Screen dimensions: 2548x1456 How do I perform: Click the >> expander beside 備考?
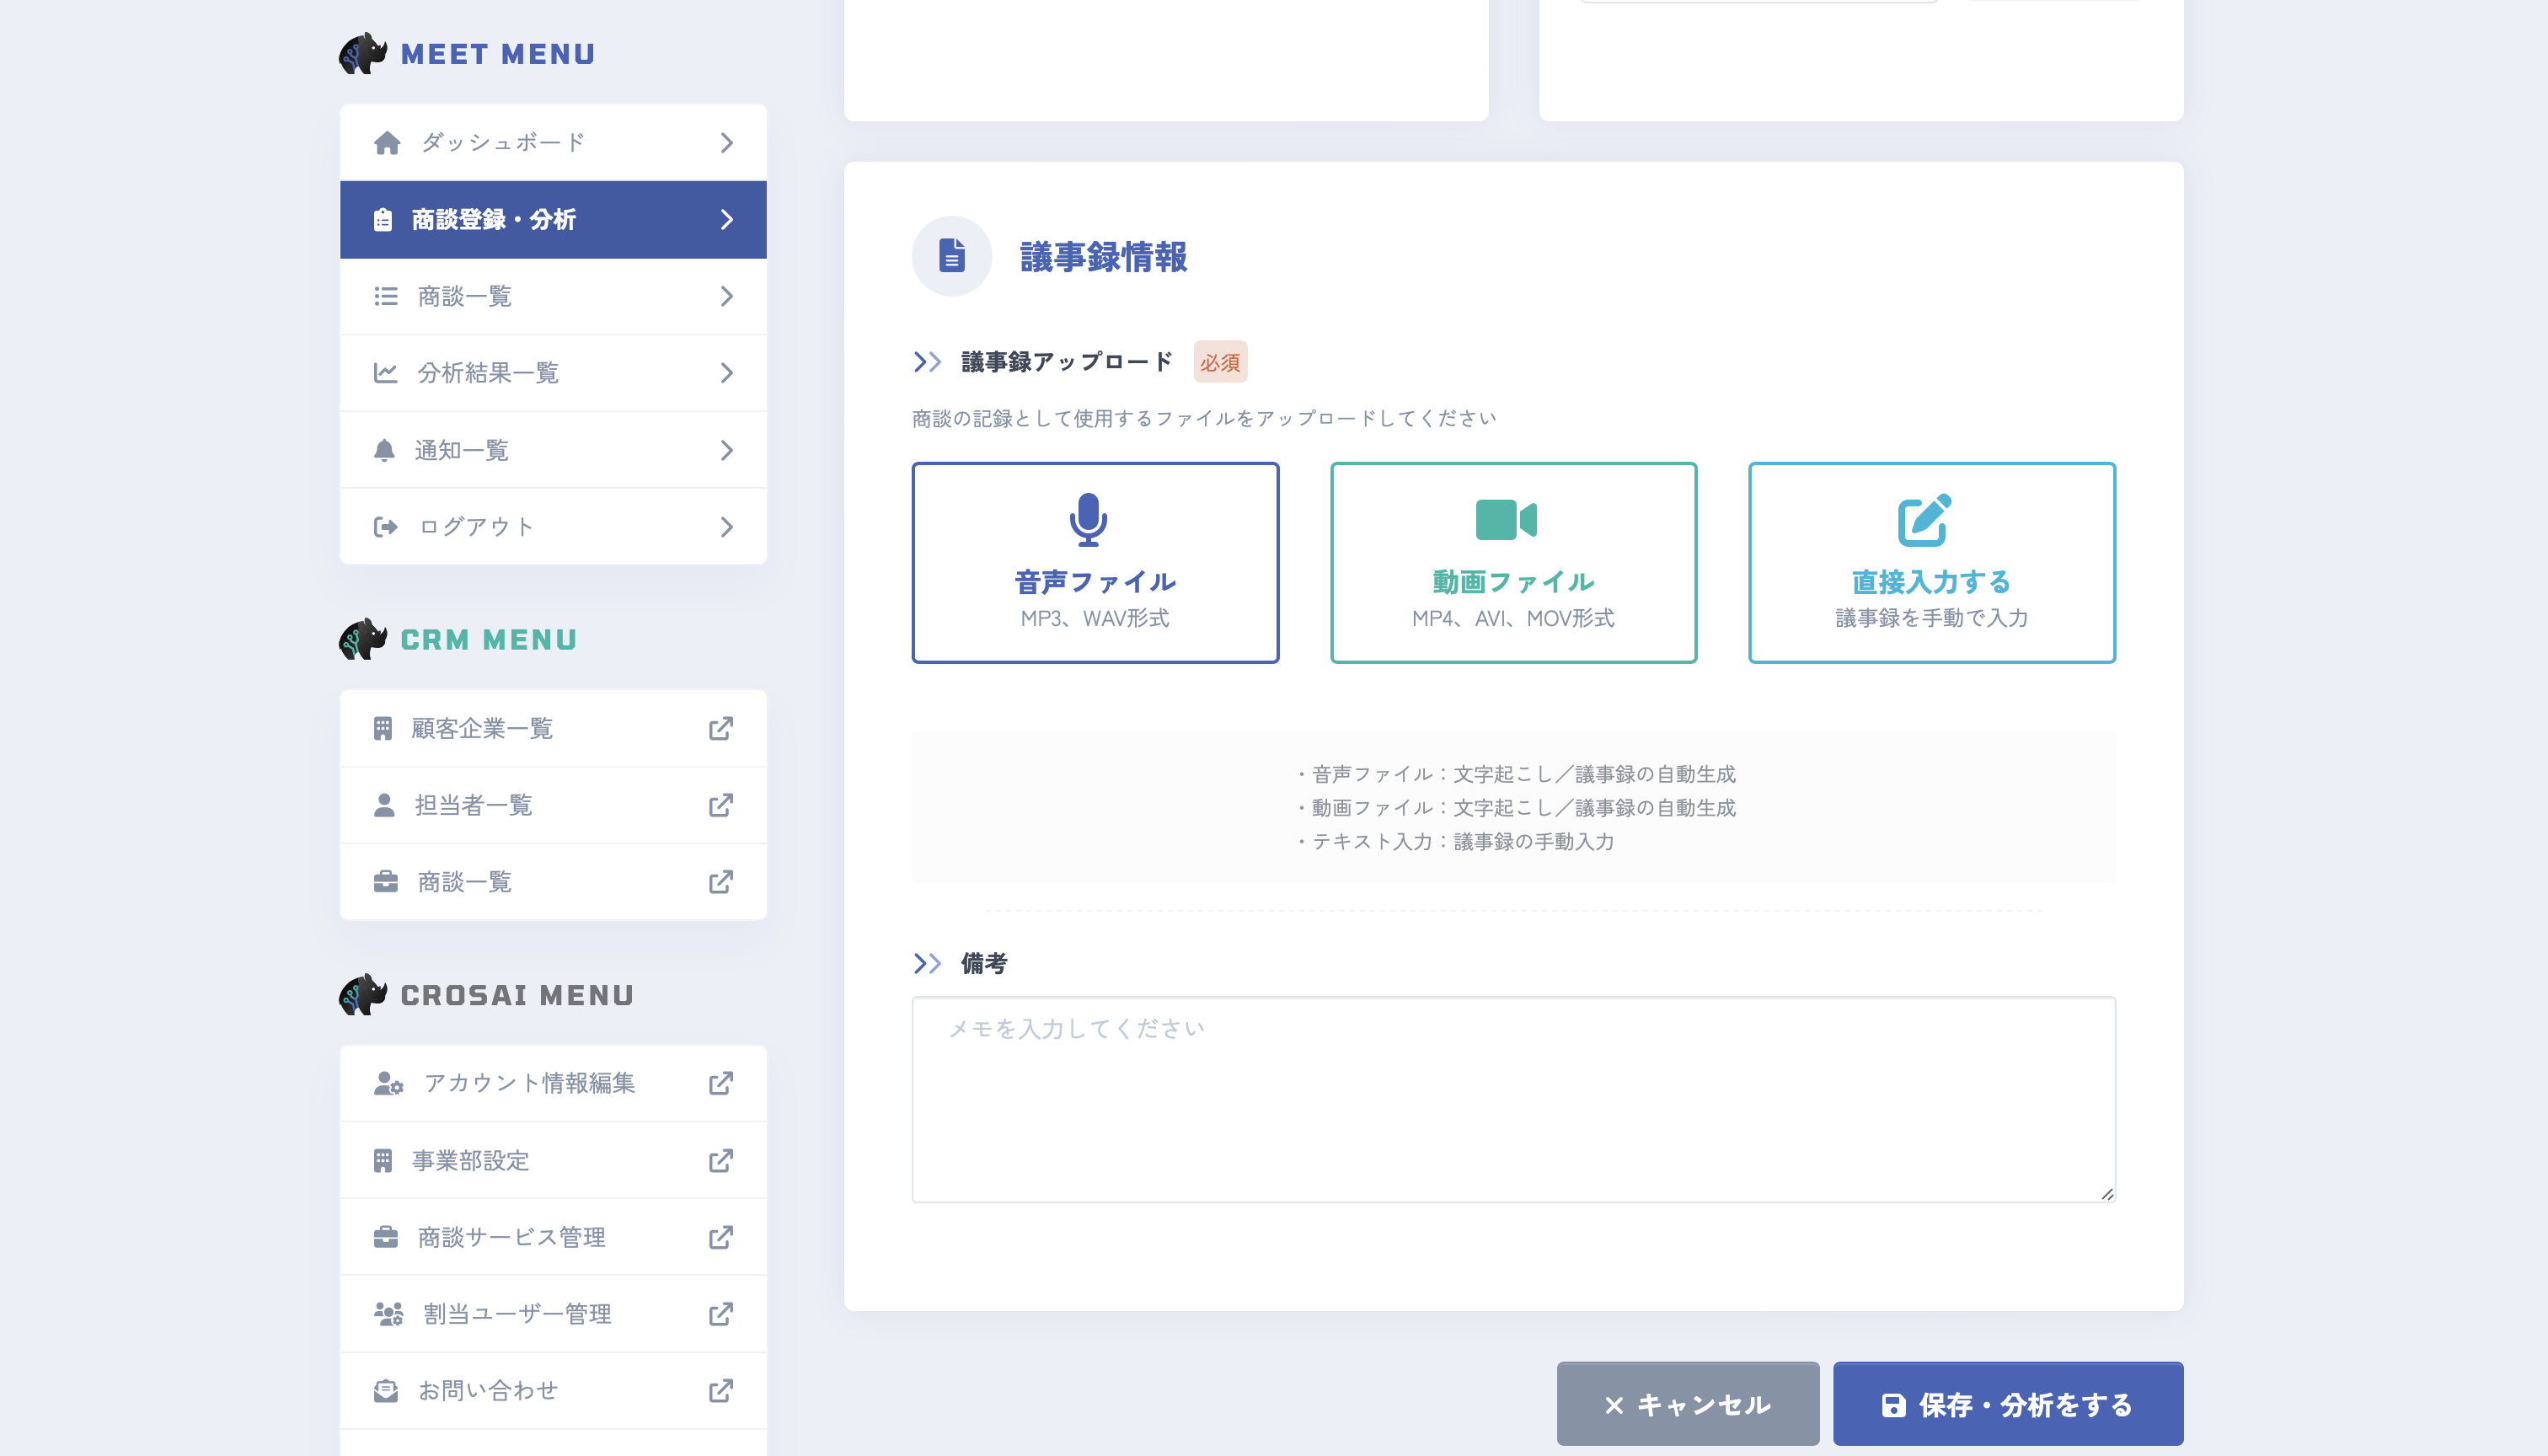click(927, 963)
